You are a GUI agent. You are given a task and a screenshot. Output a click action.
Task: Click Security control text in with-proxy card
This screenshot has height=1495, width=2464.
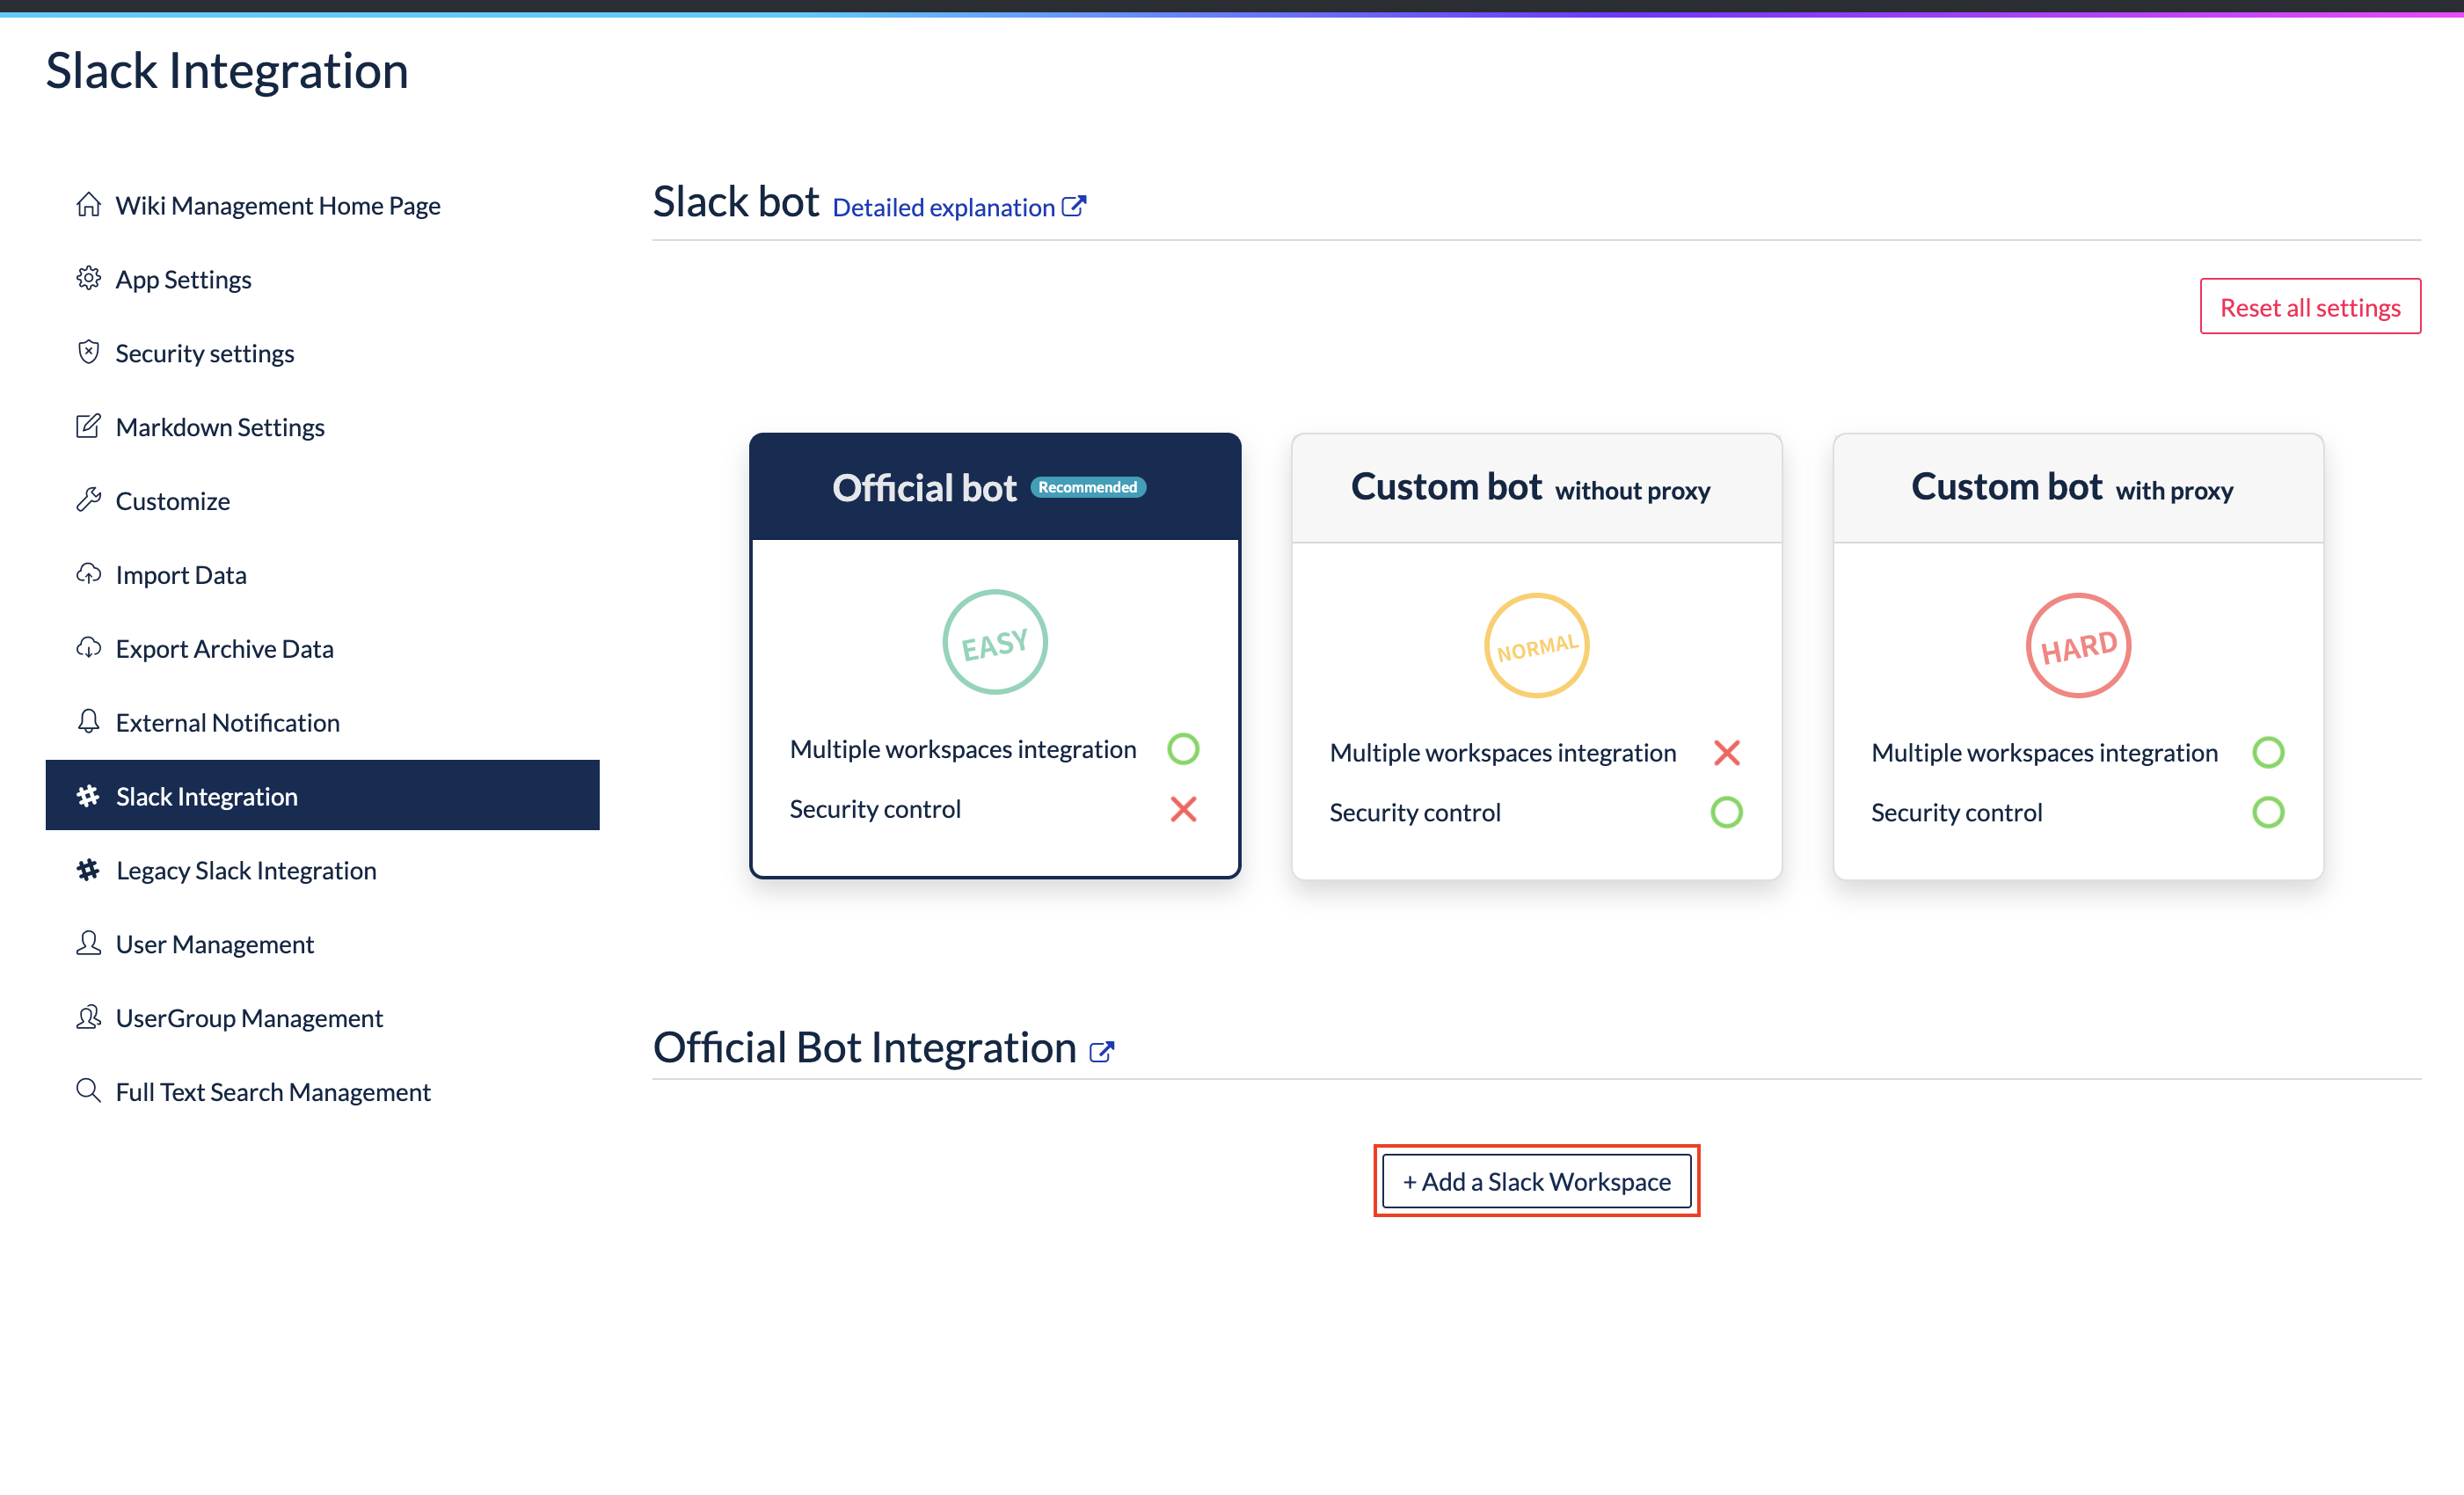pyautogui.click(x=1956, y=812)
